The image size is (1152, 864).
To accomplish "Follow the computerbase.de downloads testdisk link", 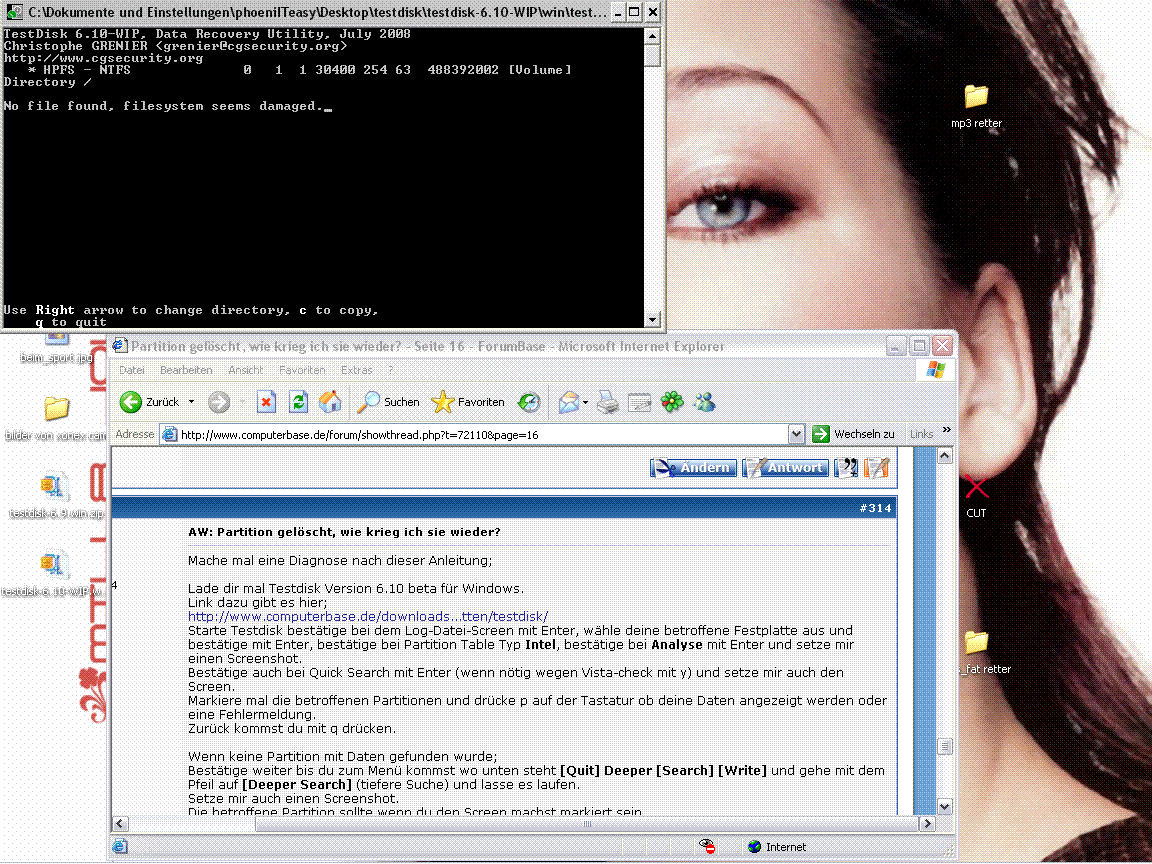I will pos(368,616).
